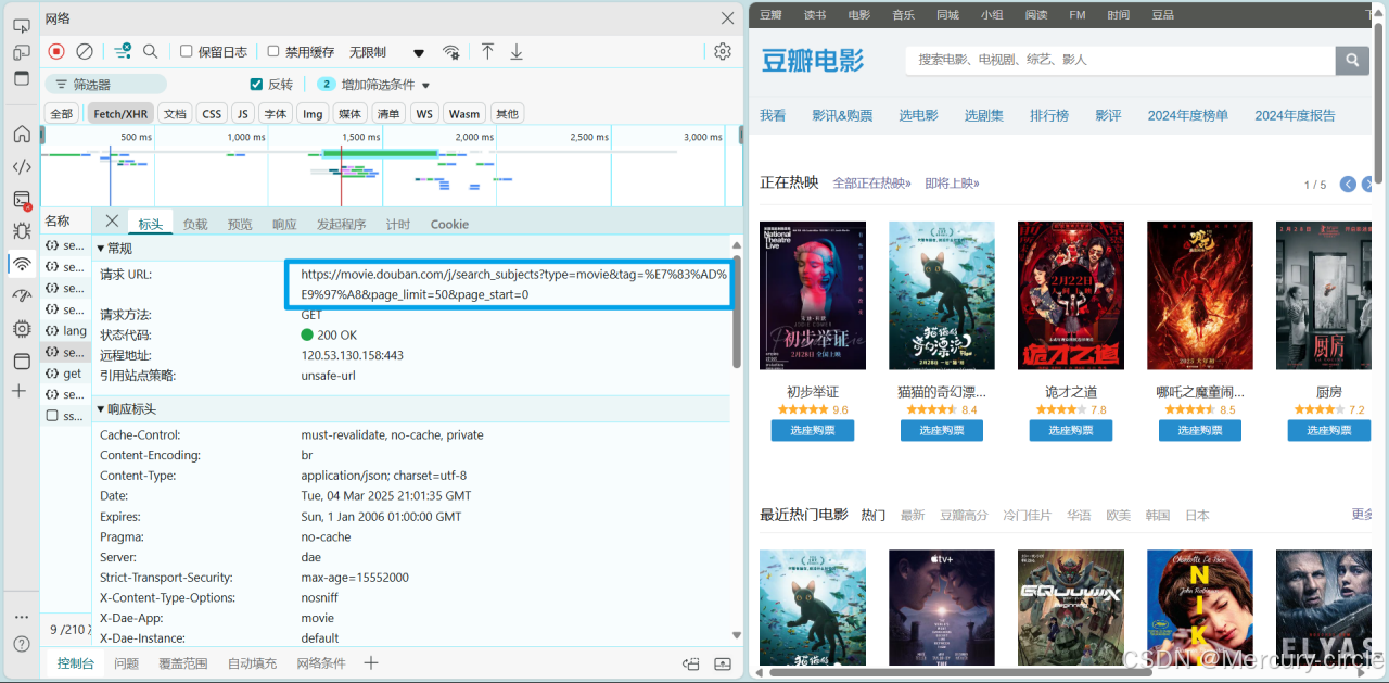Toggle Wasm request type filter
The image size is (1389, 683).
point(464,113)
